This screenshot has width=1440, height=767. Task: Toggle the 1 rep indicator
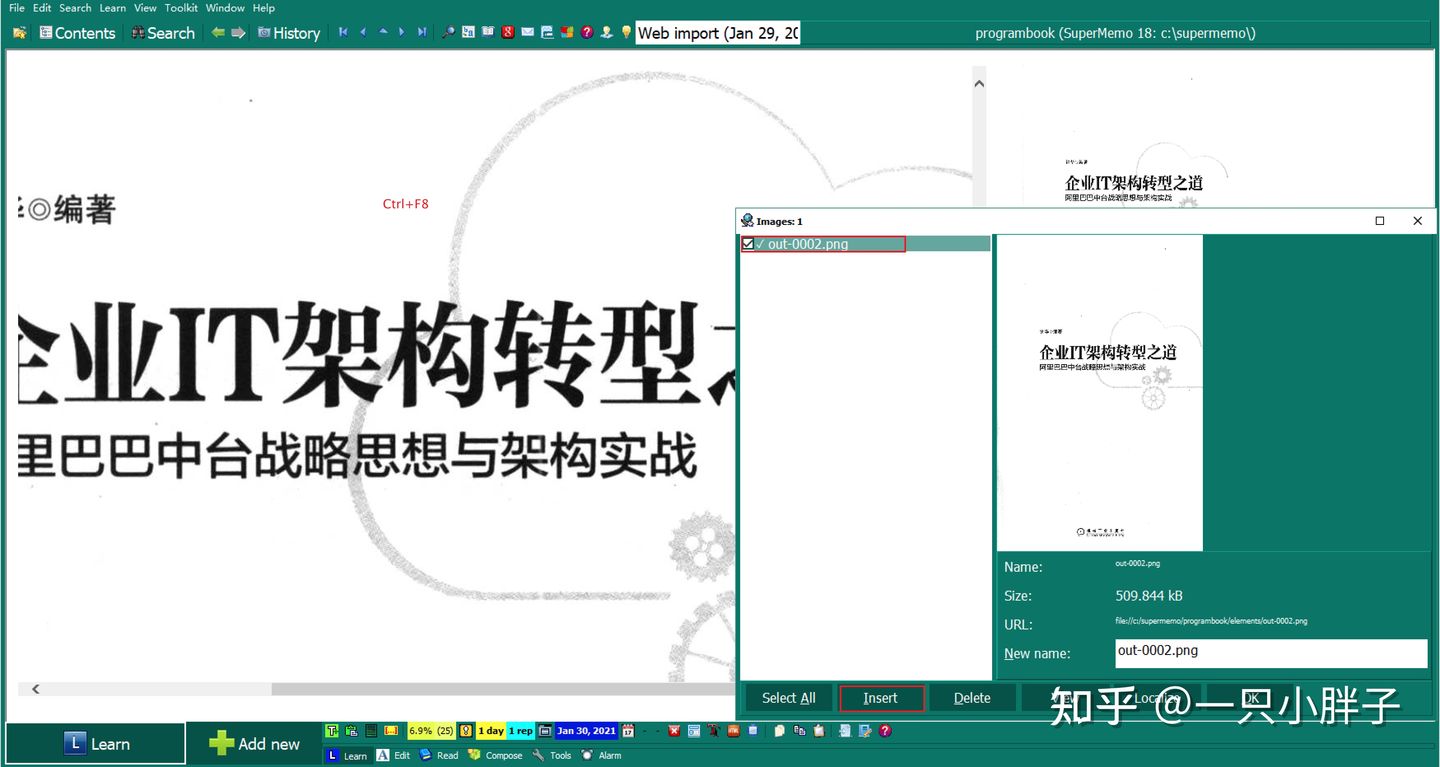519,731
